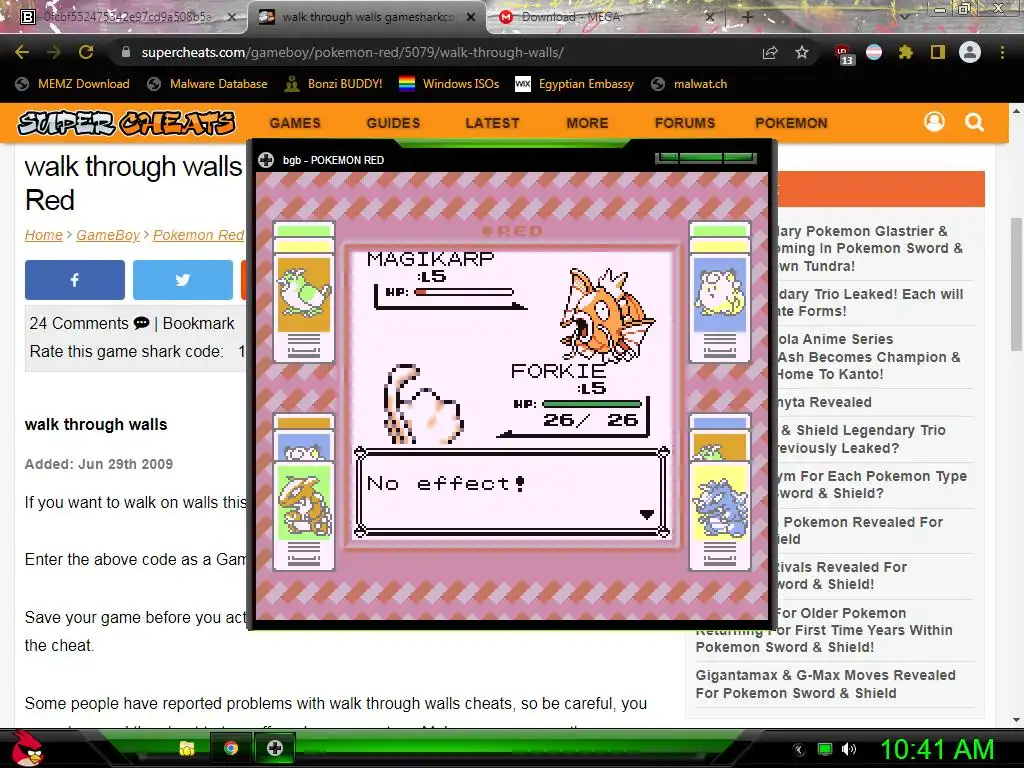The width and height of the screenshot is (1024, 768).
Task: Open Egyptian Embassy bookmark
Action: coord(575,84)
